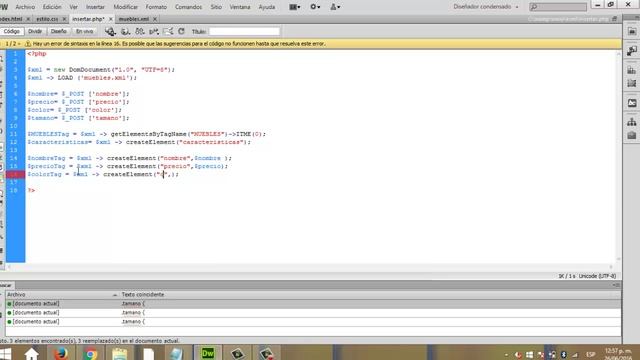Click line number 16 with error highlight
The image size is (640, 360).
15,174
